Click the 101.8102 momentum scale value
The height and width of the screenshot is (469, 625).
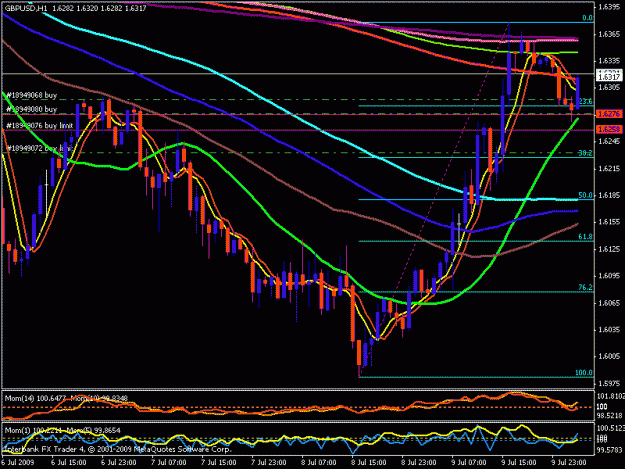click(610, 396)
